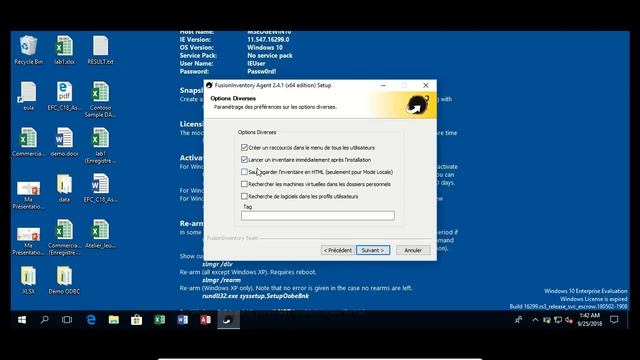Screen dimensions: 640x360
Task: Select the Atelier_Jeu Excel file icon
Action: 100,234
